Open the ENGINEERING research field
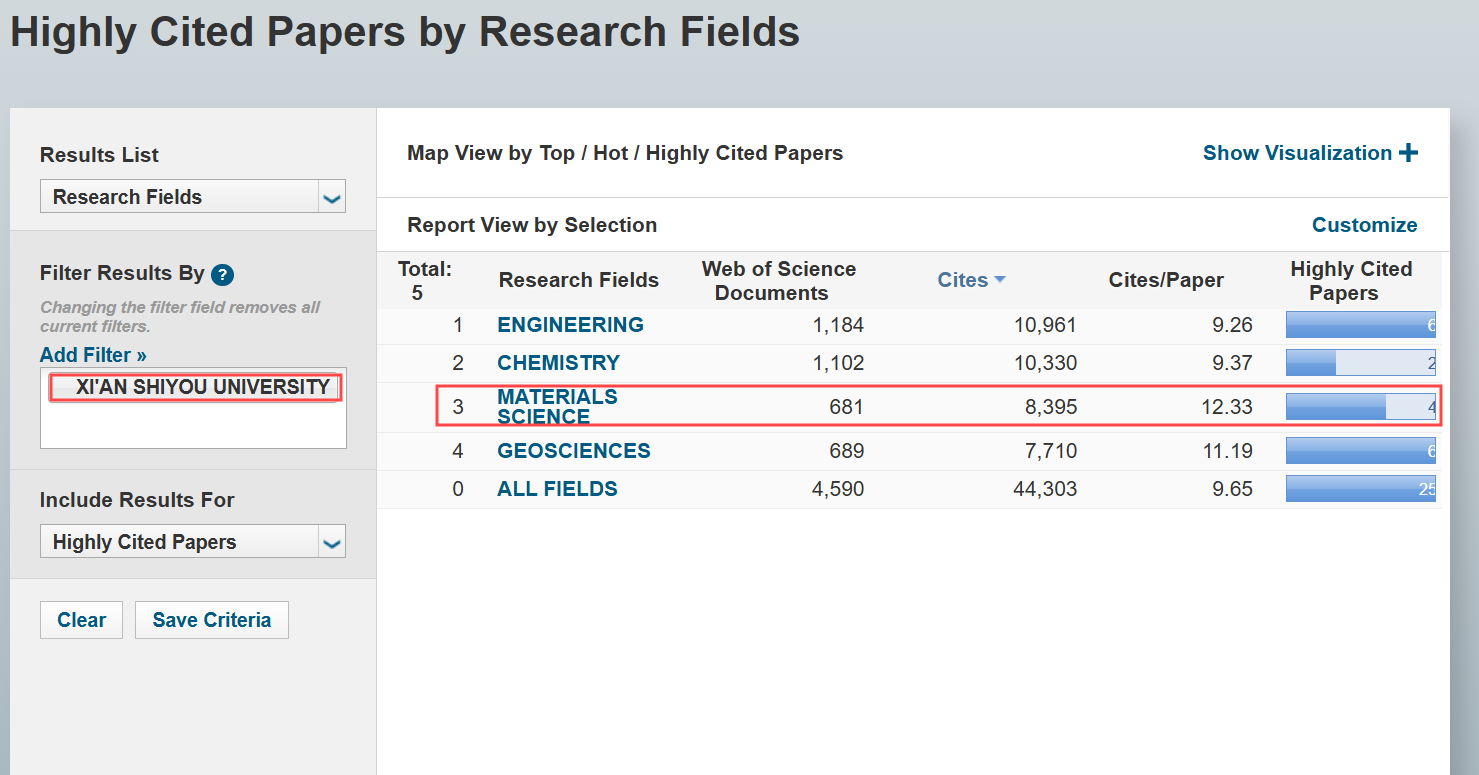The image size is (1479, 775). point(570,324)
